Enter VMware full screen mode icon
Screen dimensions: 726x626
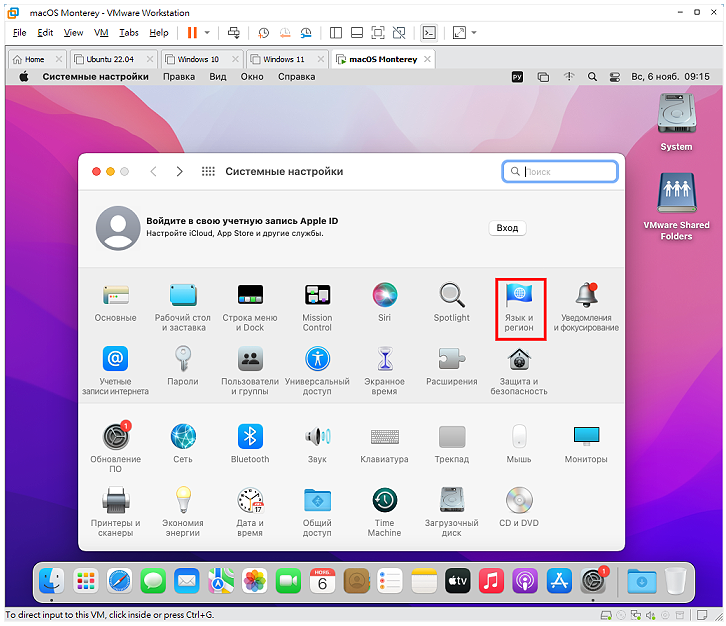[x=378, y=32]
